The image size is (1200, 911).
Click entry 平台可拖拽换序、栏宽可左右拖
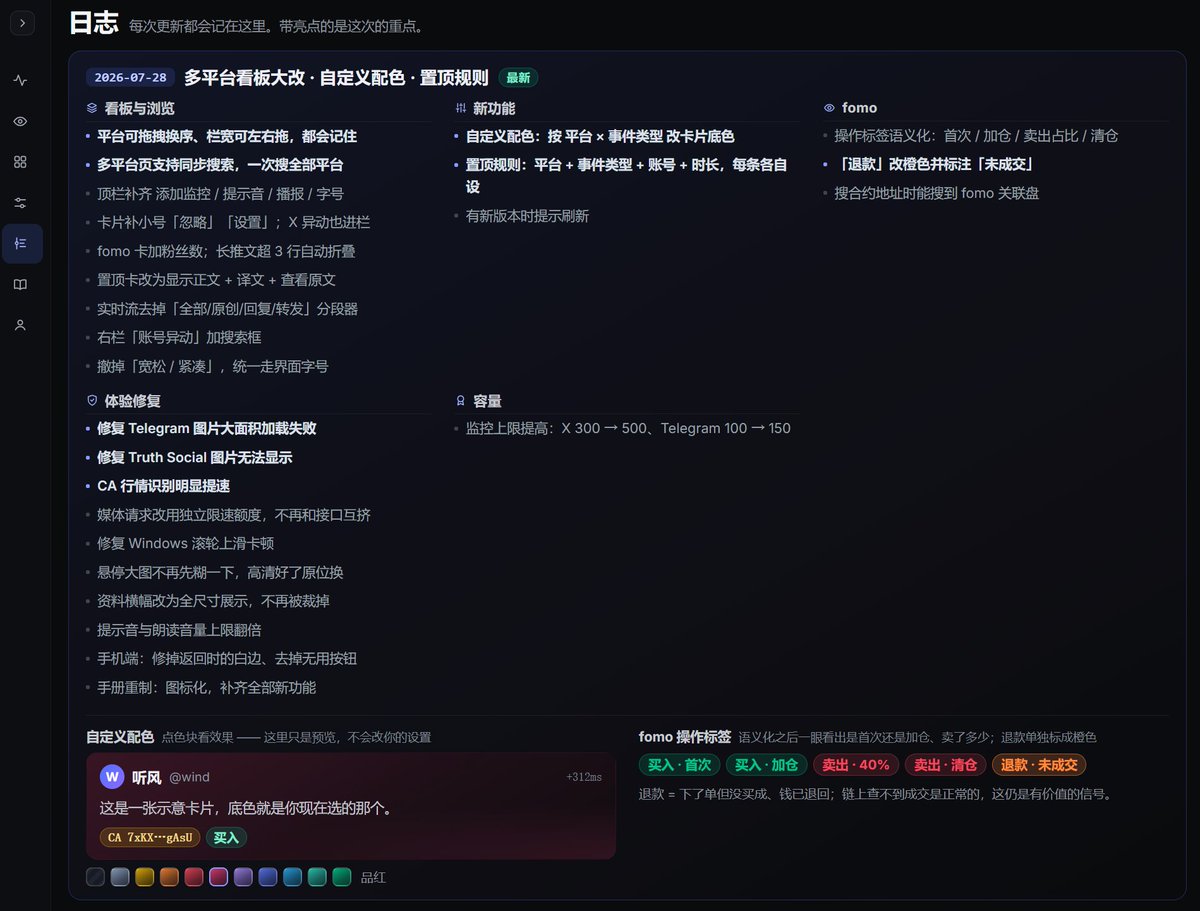click(x=227, y=136)
